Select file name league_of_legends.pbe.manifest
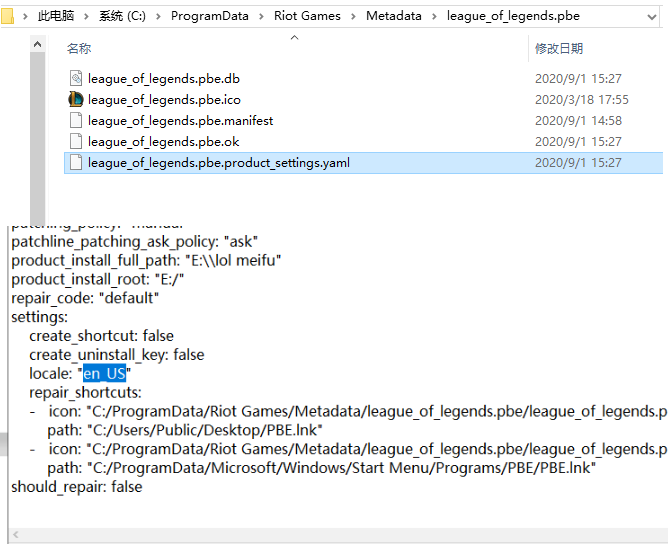668x544 pixels. pyautogui.click(x=180, y=121)
